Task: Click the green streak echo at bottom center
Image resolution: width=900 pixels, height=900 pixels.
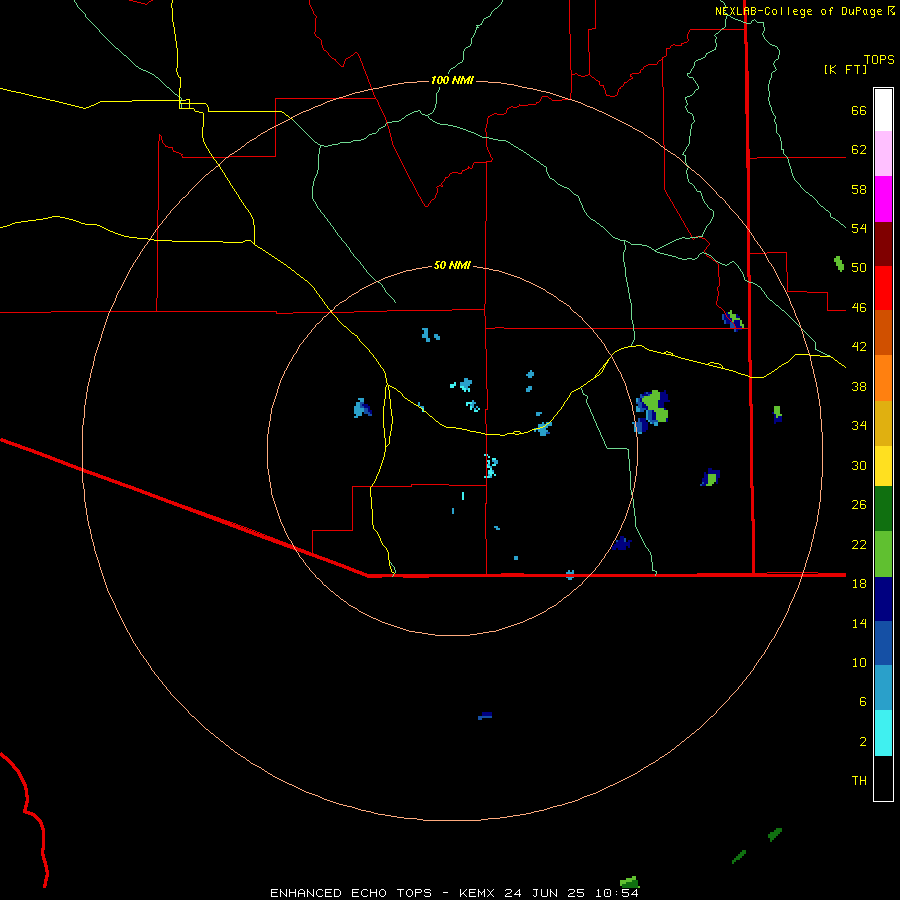Action: [x=630, y=882]
